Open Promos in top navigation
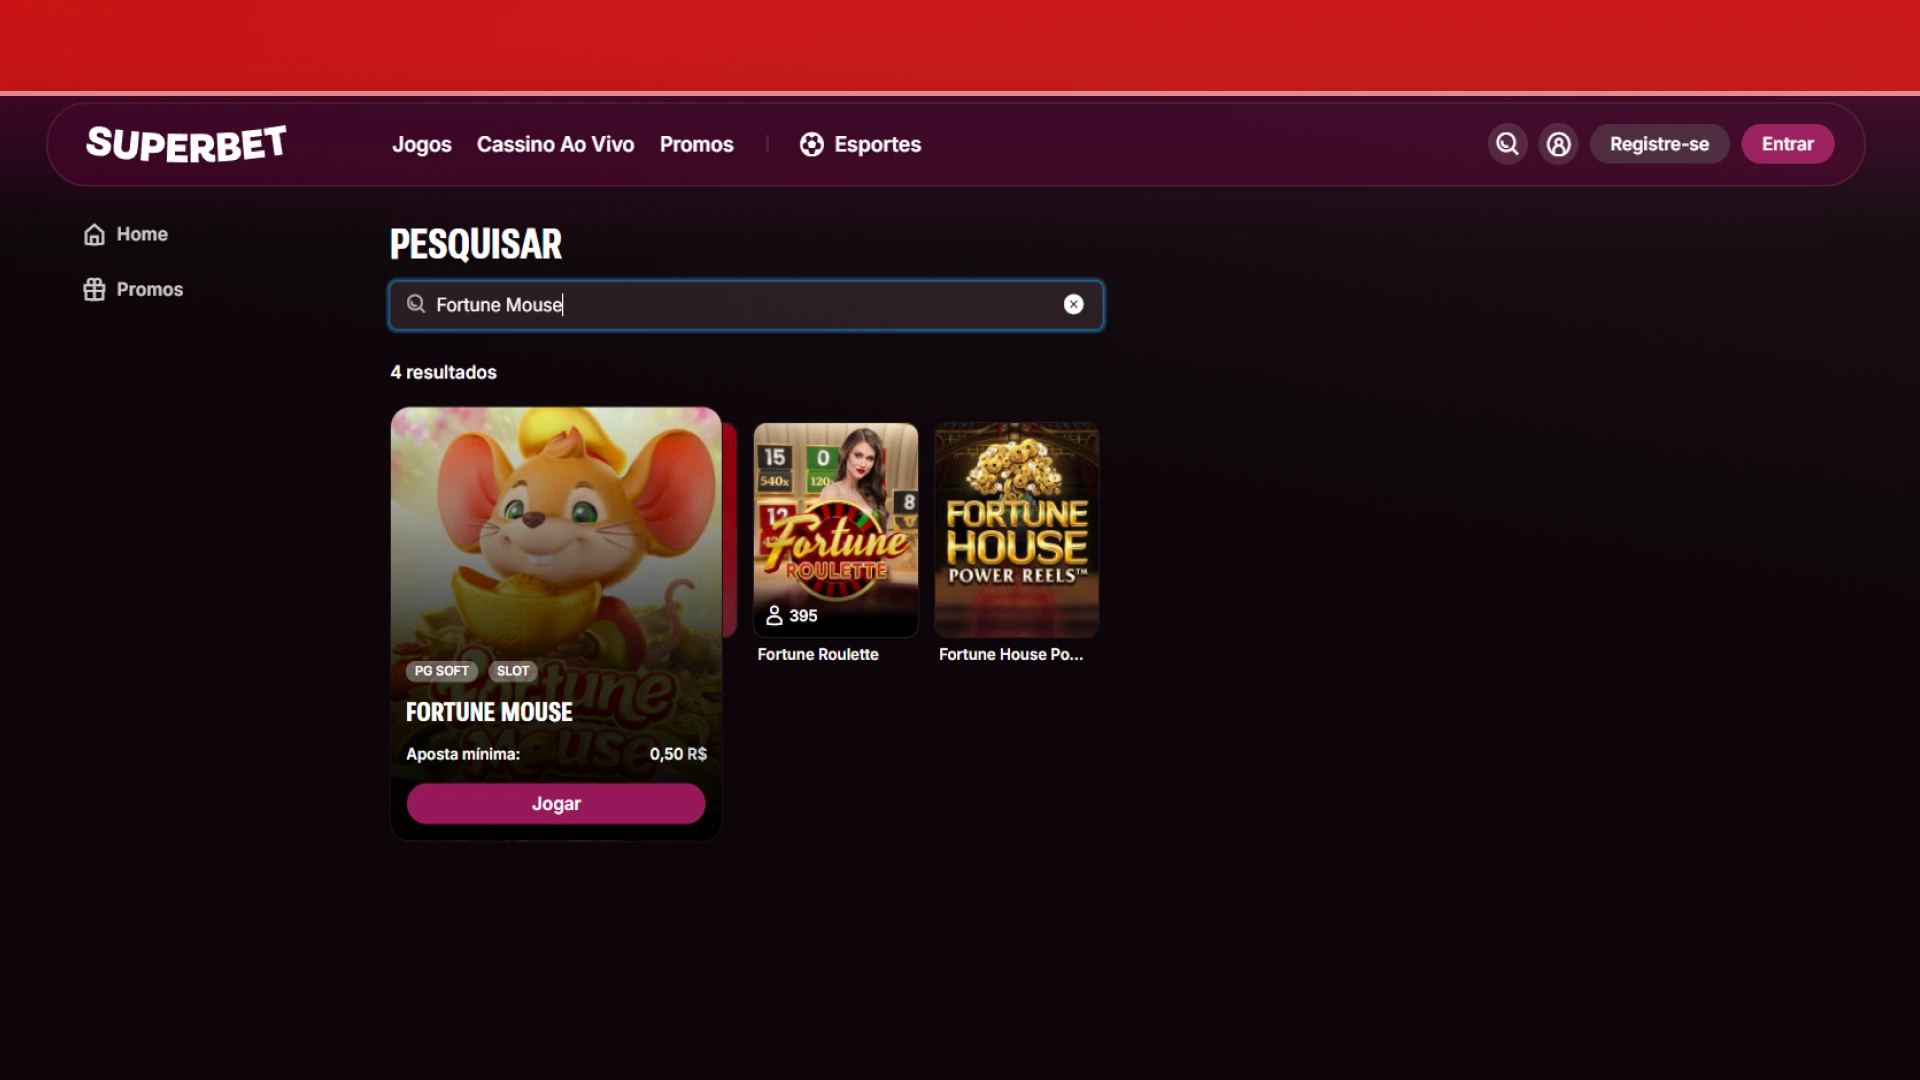Image resolution: width=1920 pixels, height=1080 pixels. tap(696, 144)
